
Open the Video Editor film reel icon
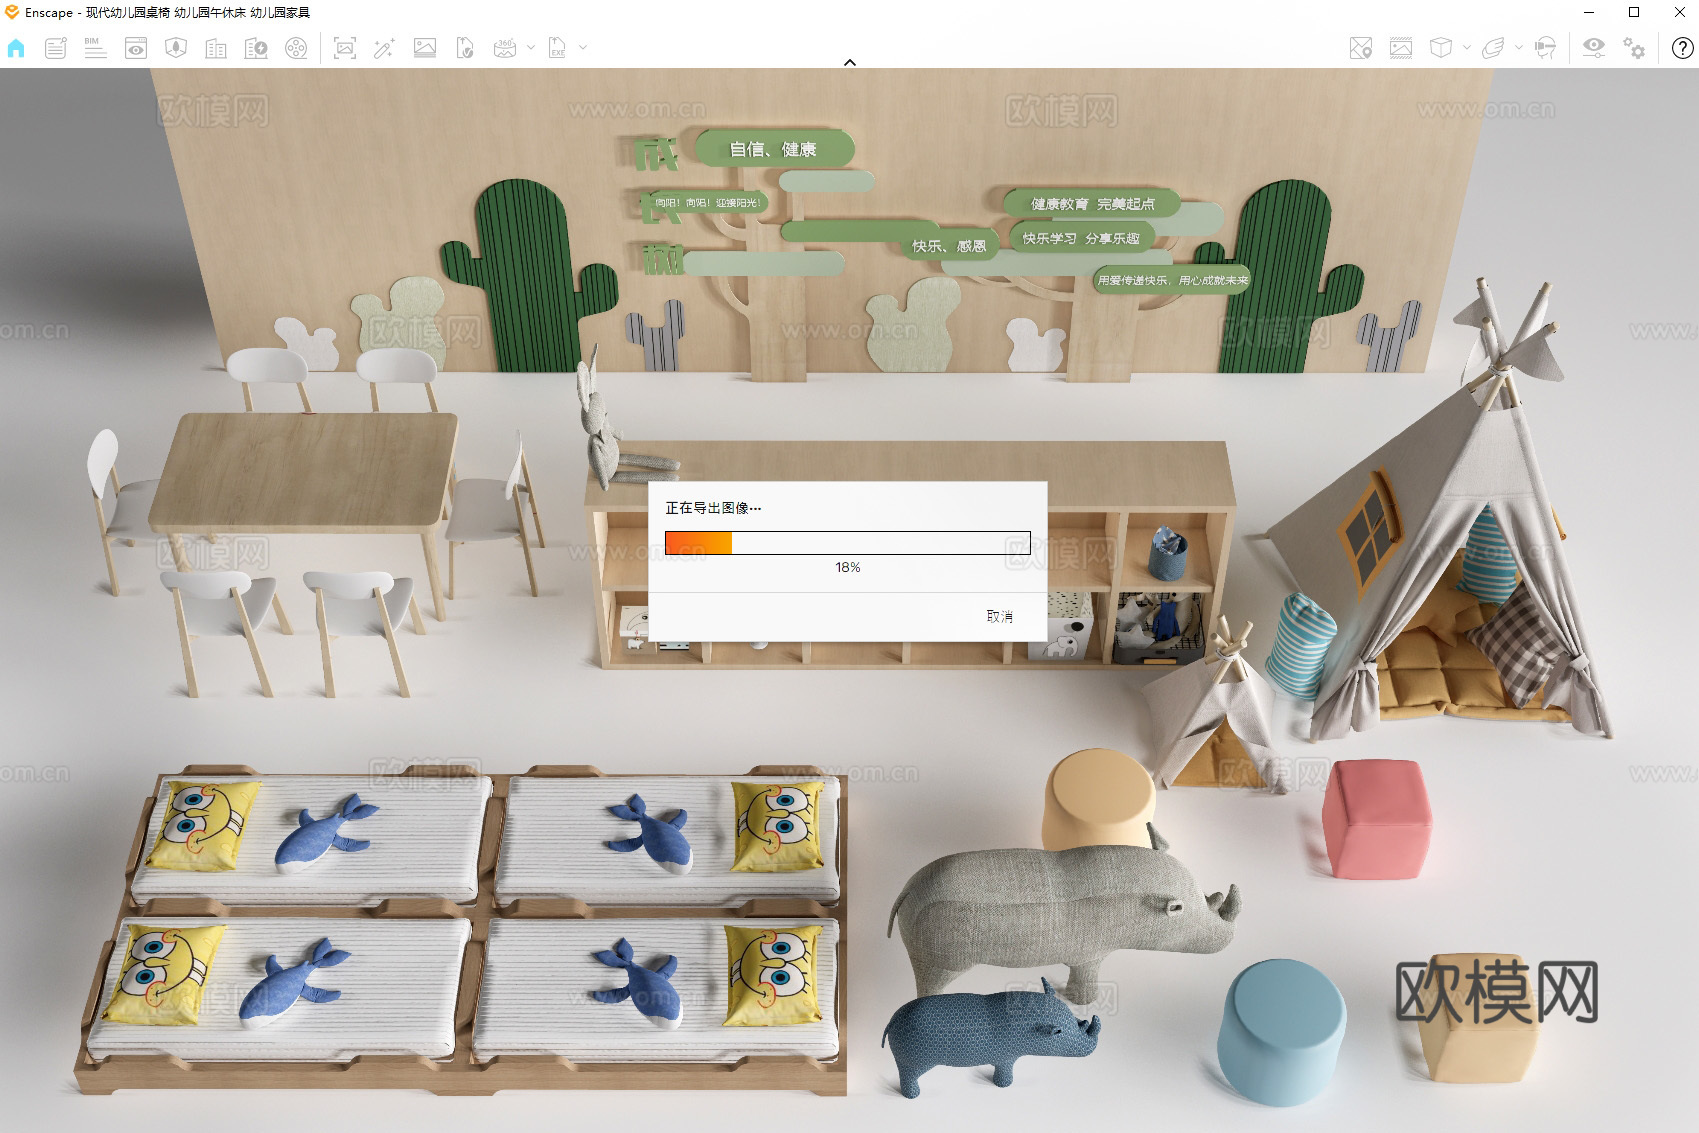296,48
